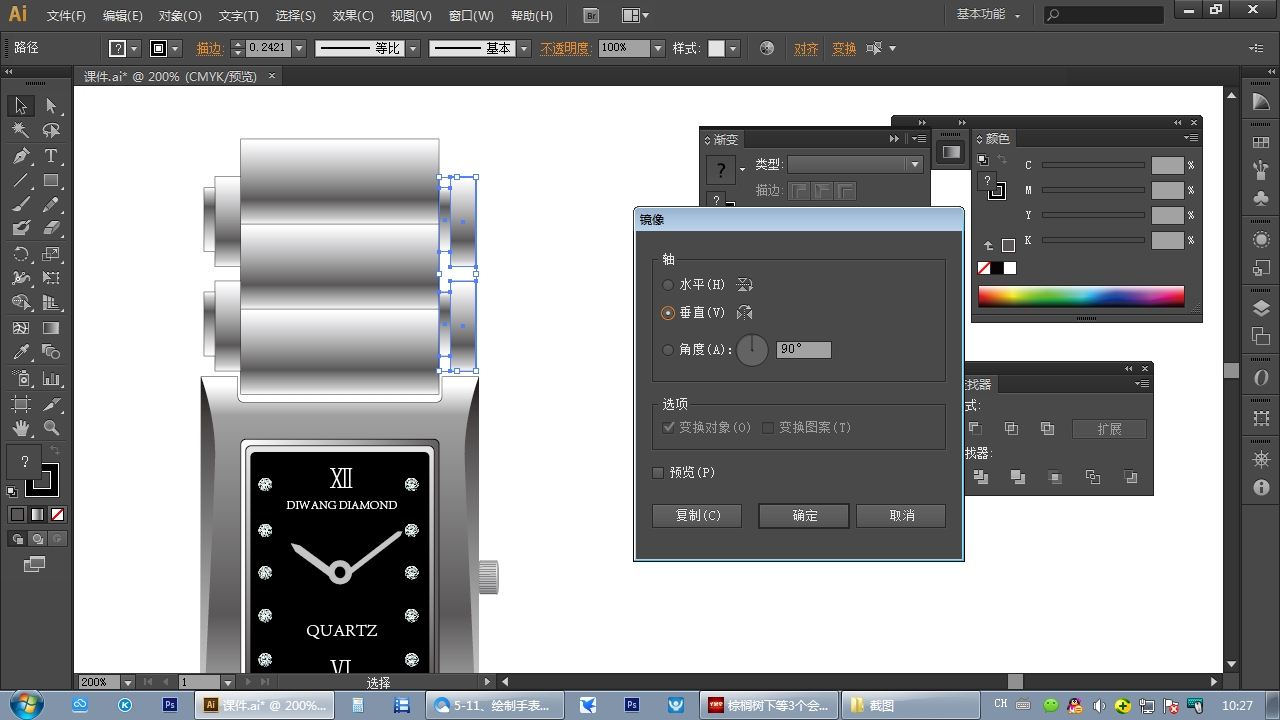Activate the Free Transform tool

pyautogui.click(x=52, y=278)
